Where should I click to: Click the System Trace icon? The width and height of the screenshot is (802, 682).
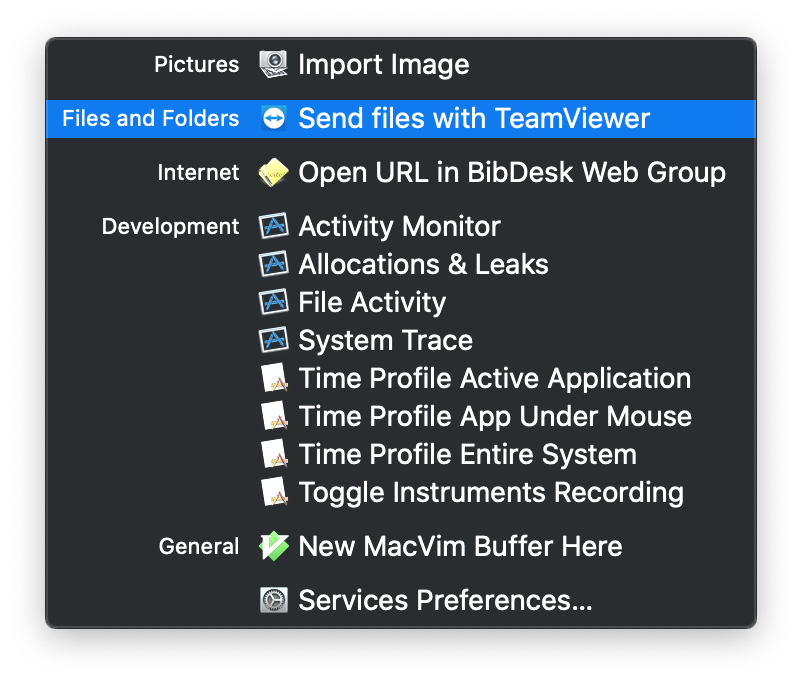[273, 341]
